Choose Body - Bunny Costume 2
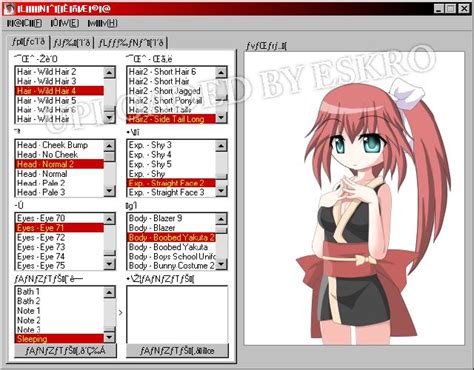Viewport: 474px width, 370px height. pyautogui.click(x=172, y=266)
